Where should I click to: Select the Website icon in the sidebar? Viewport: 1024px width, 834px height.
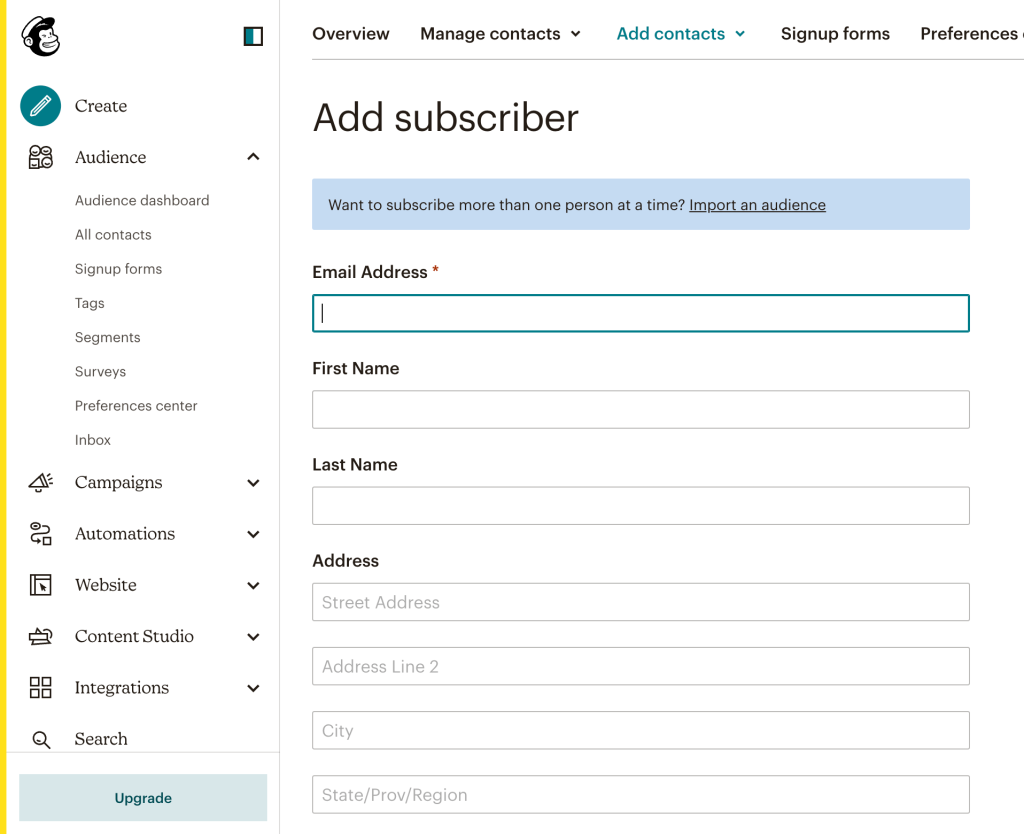click(40, 585)
